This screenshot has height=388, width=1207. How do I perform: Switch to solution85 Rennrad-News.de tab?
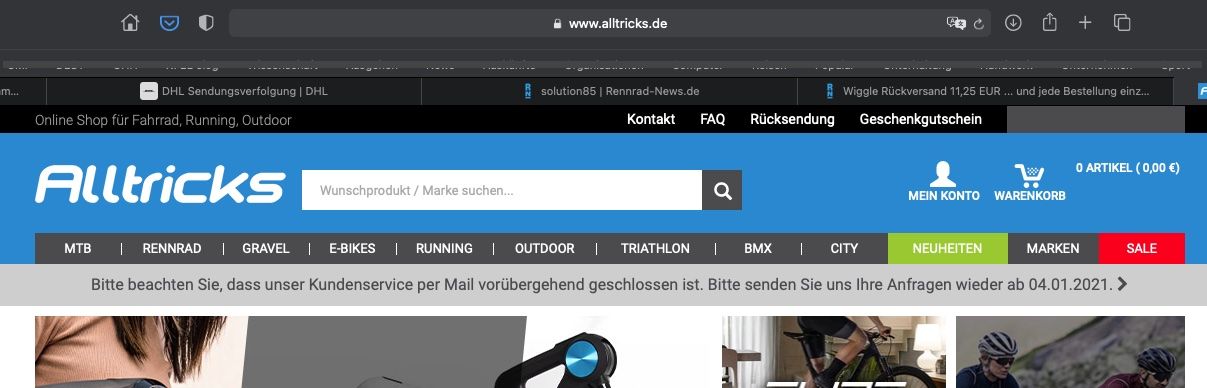click(610, 91)
